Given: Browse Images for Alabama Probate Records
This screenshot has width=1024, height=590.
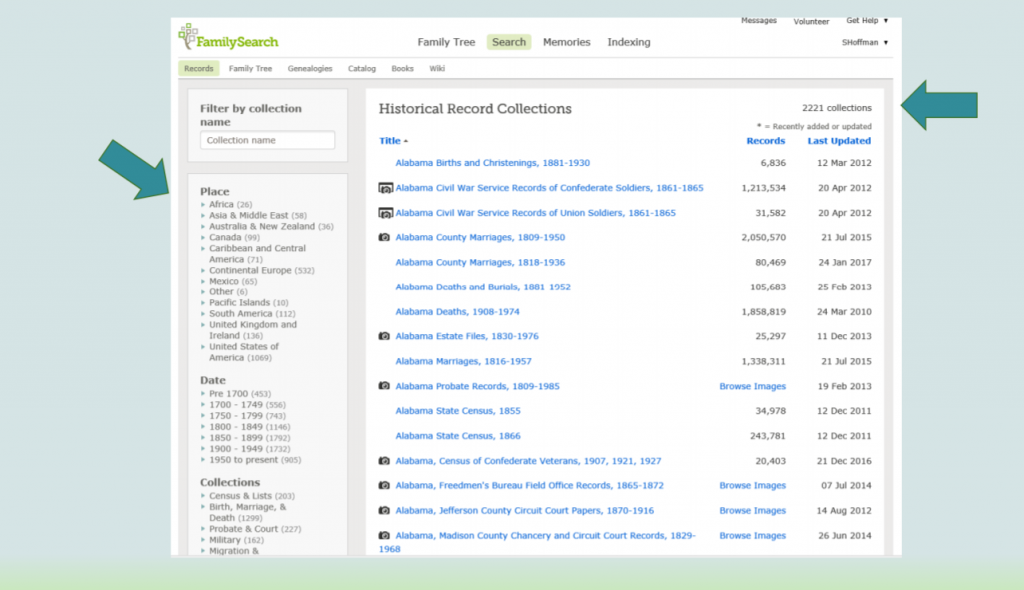Looking at the screenshot, I should tap(752, 386).
